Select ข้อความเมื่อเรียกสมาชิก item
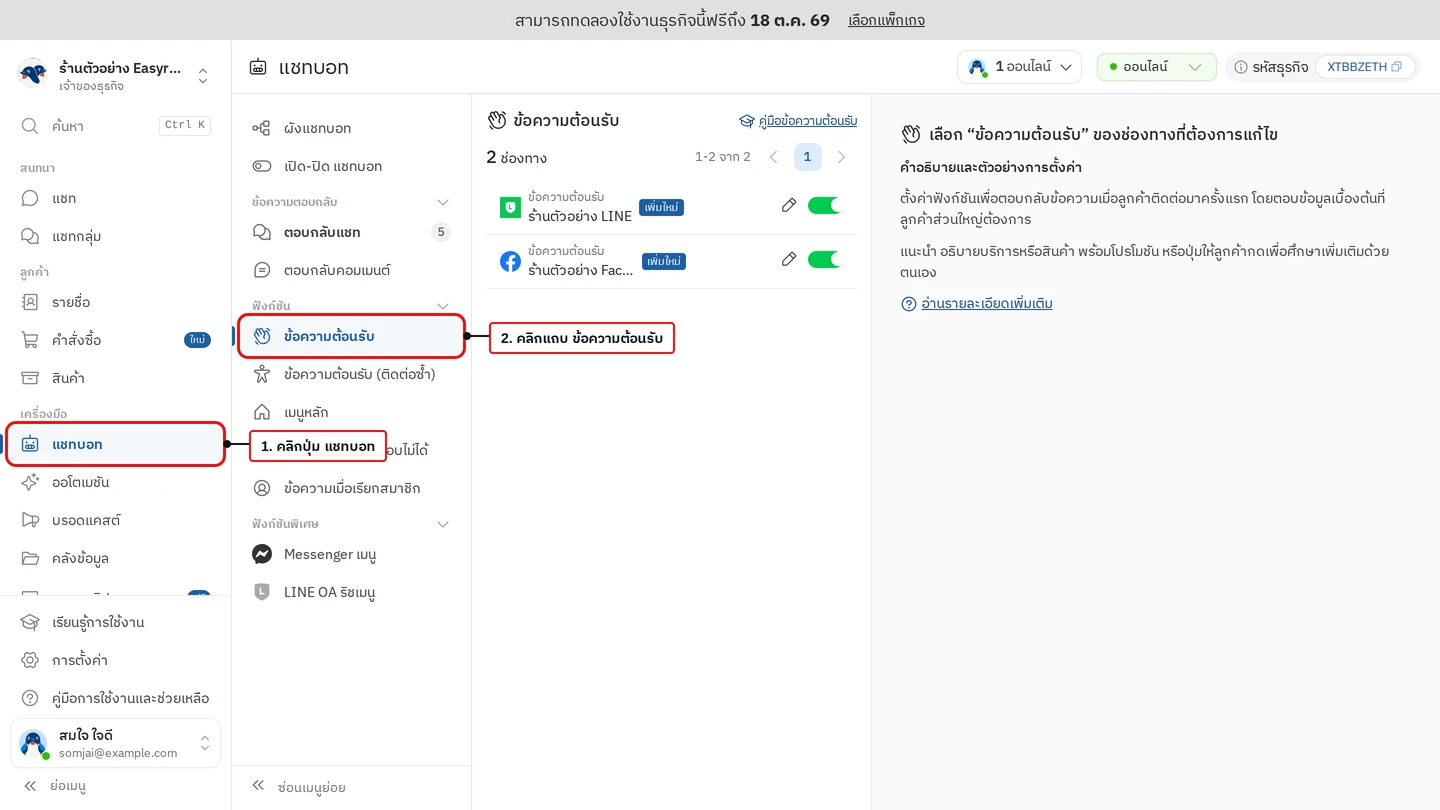 (351, 488)
